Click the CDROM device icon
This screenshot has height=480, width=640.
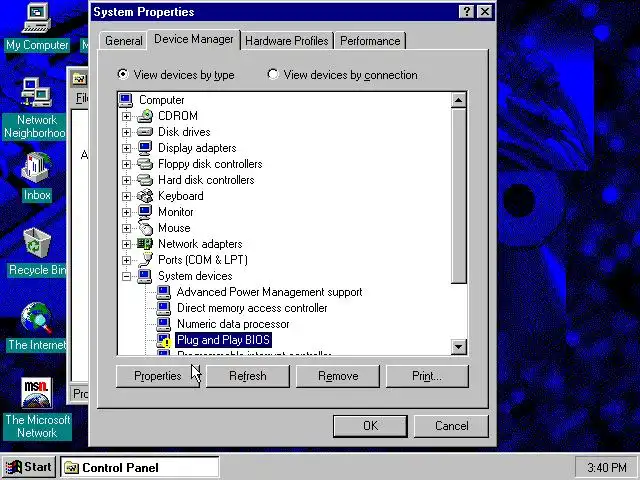[145, 116]
